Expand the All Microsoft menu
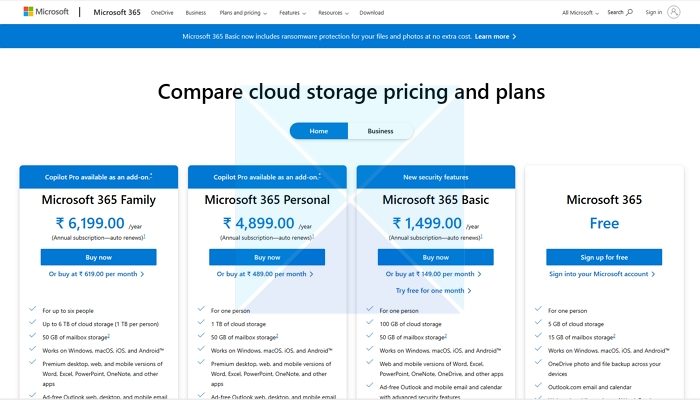Screen dimensions: 700x400 (x=581, y=13)
